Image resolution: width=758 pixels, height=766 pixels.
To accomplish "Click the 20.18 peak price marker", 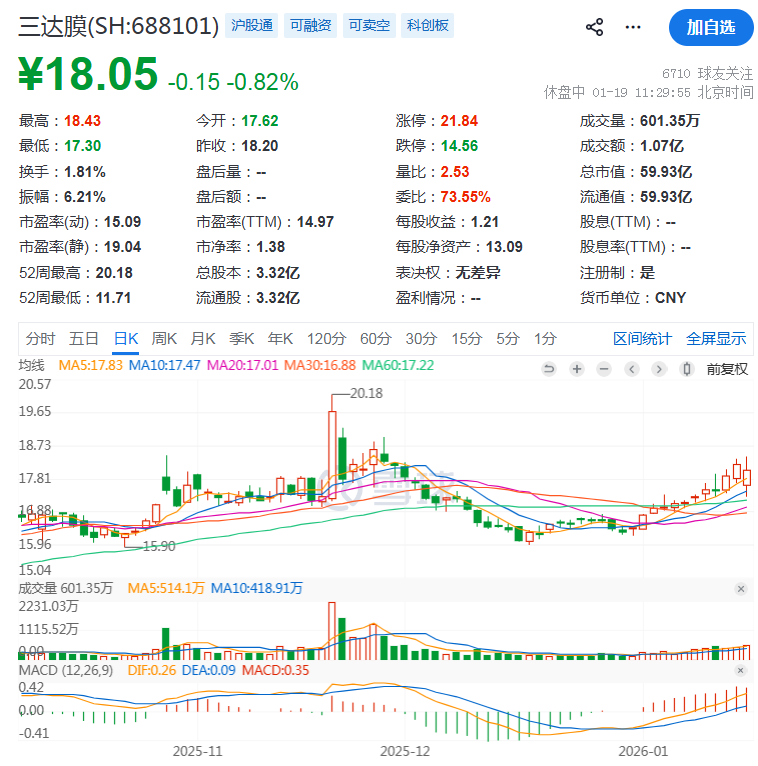I will tap(366, 393).
